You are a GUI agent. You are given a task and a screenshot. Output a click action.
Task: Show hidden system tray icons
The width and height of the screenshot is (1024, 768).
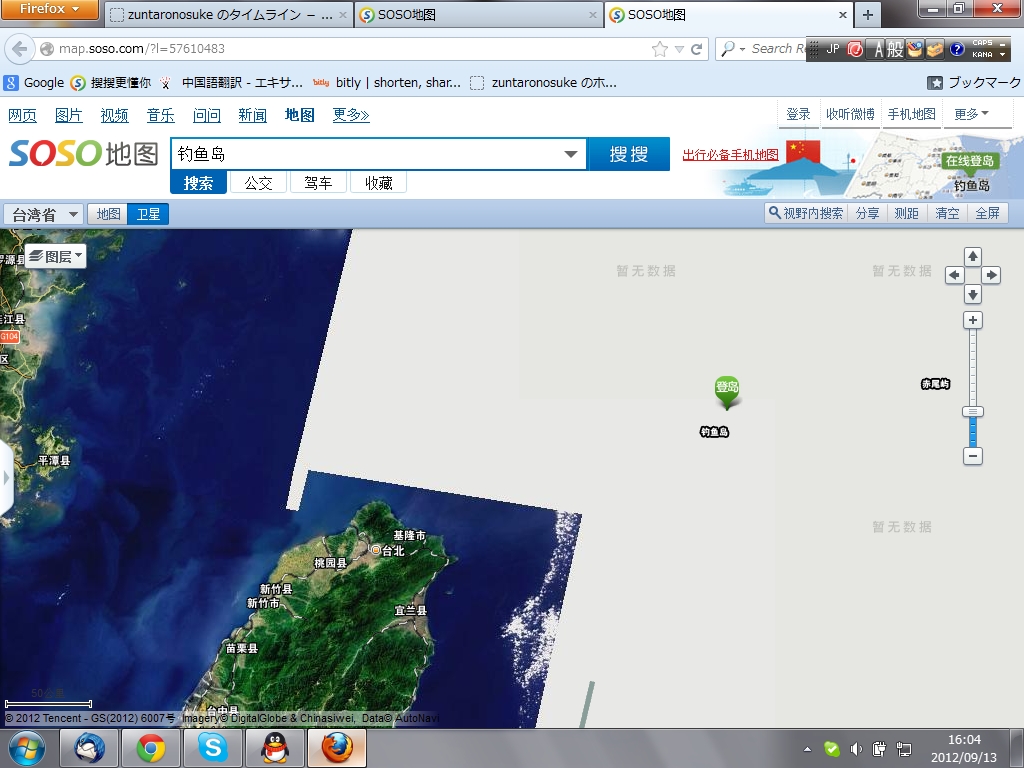808,749
